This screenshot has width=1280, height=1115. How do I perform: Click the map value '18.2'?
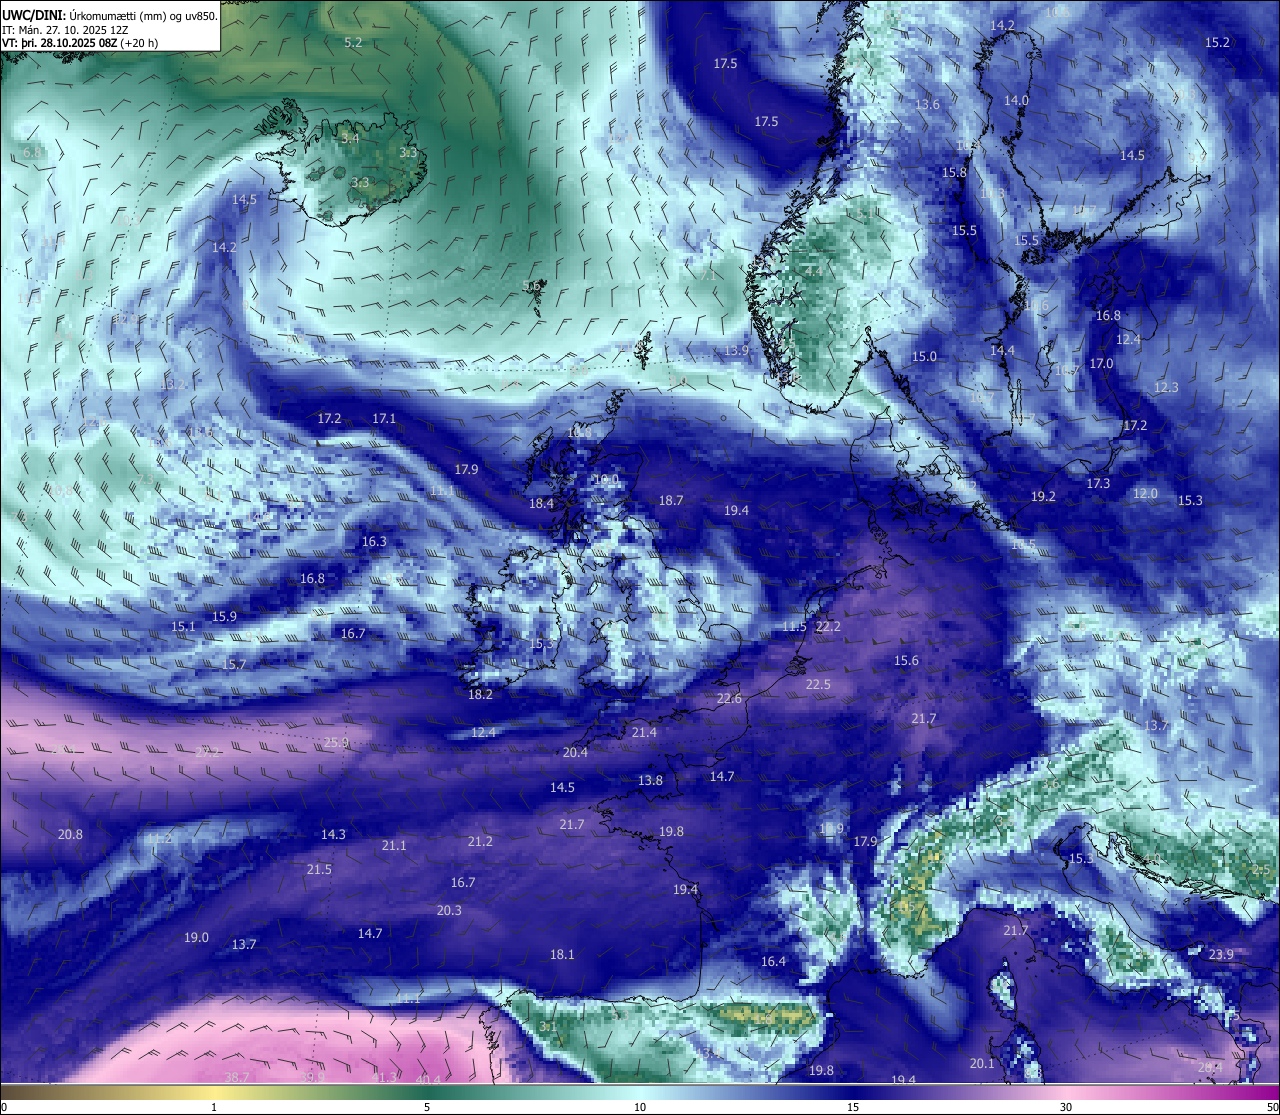[480, 695]
